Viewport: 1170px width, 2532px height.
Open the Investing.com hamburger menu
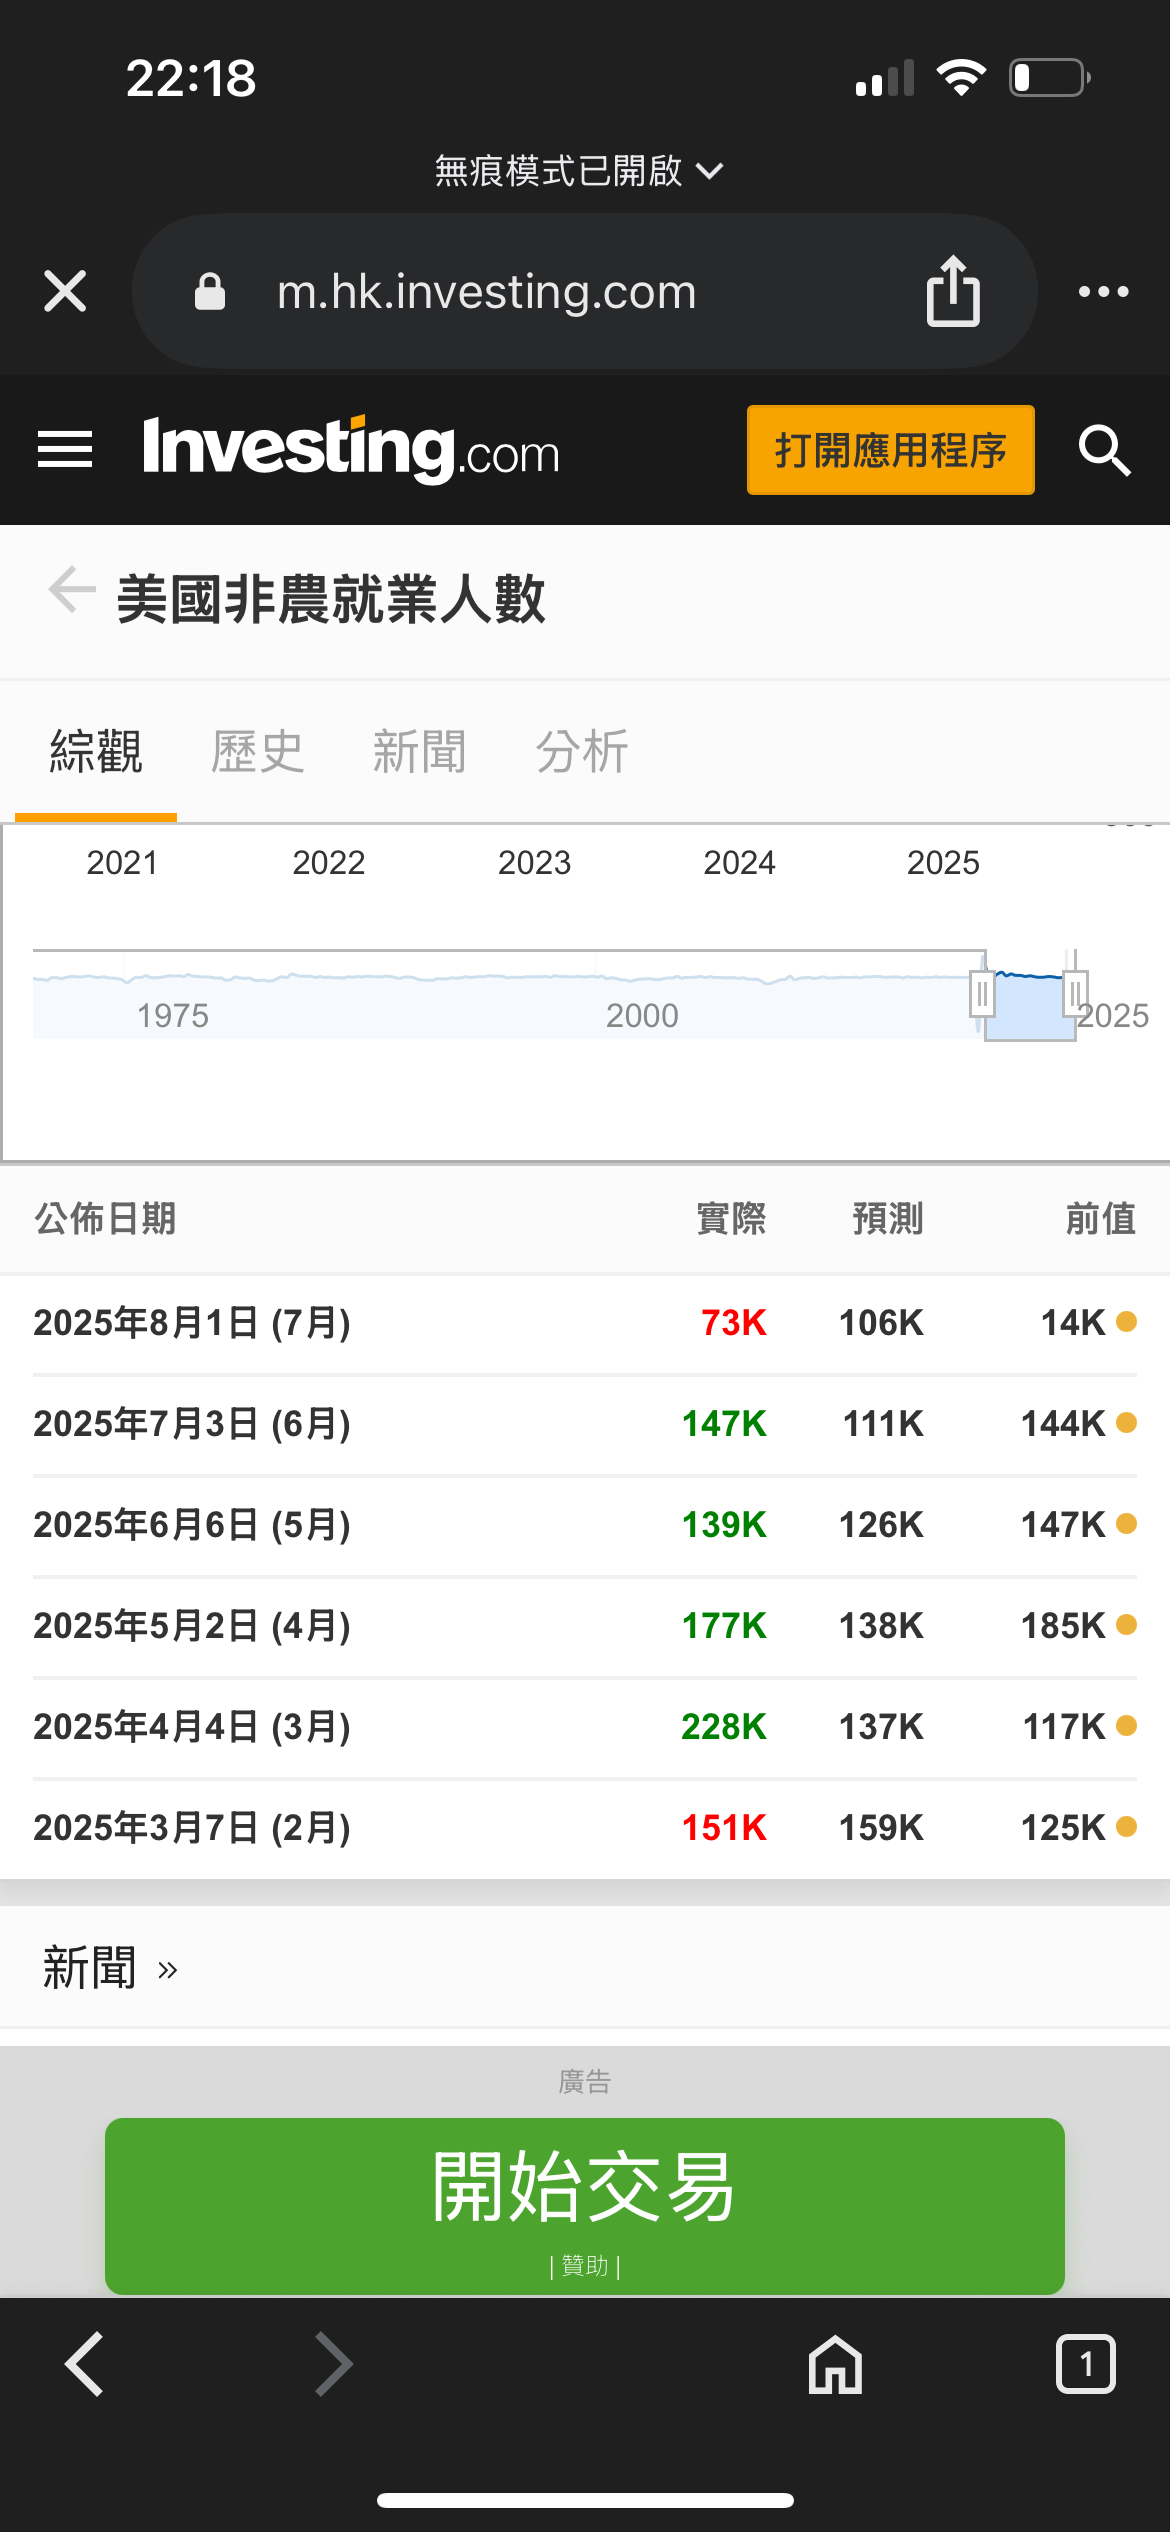[65, 449]
